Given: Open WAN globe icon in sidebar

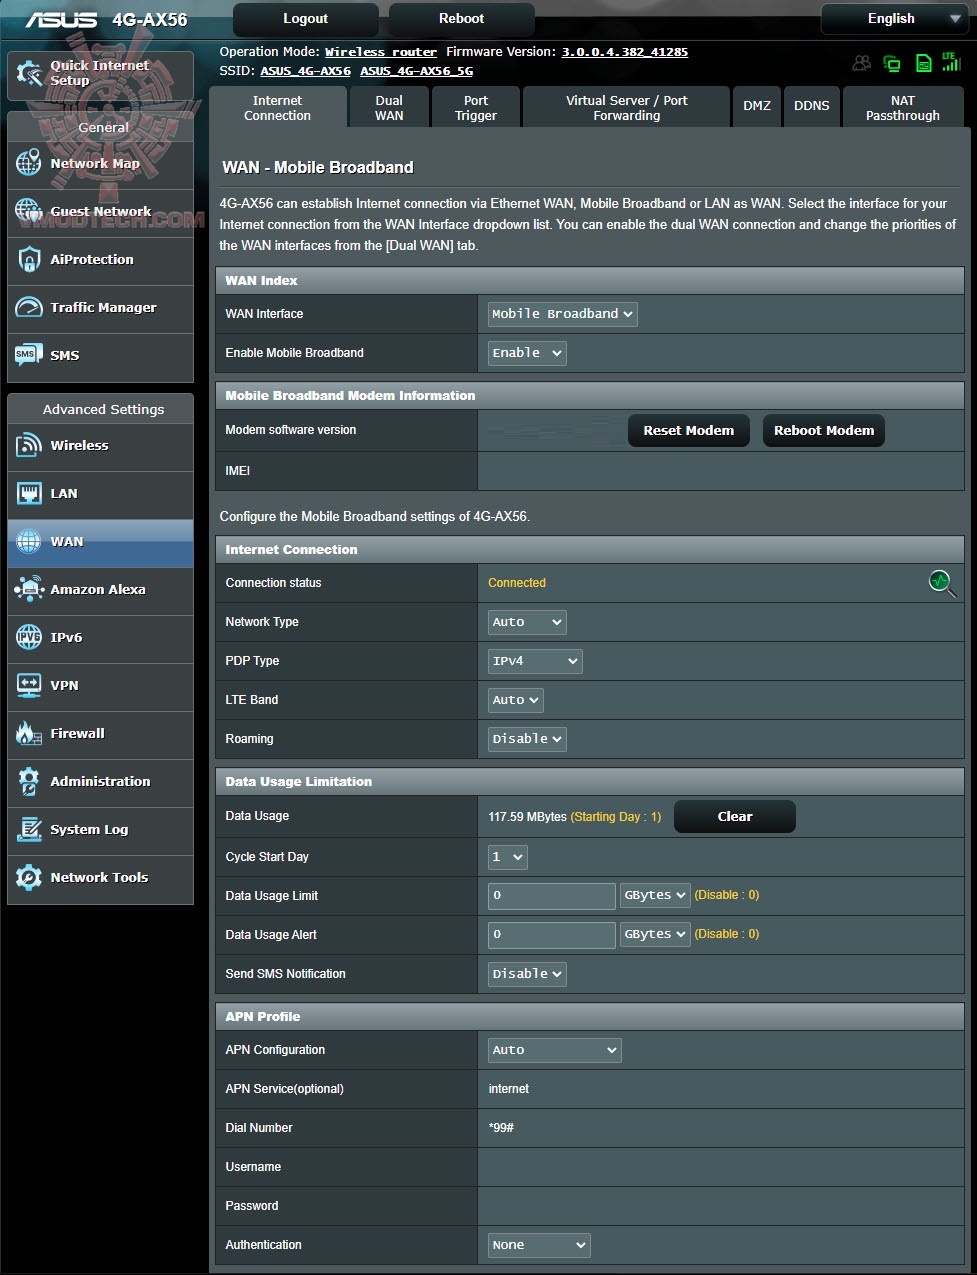Looking at the screenshot, I should [29, 542].
